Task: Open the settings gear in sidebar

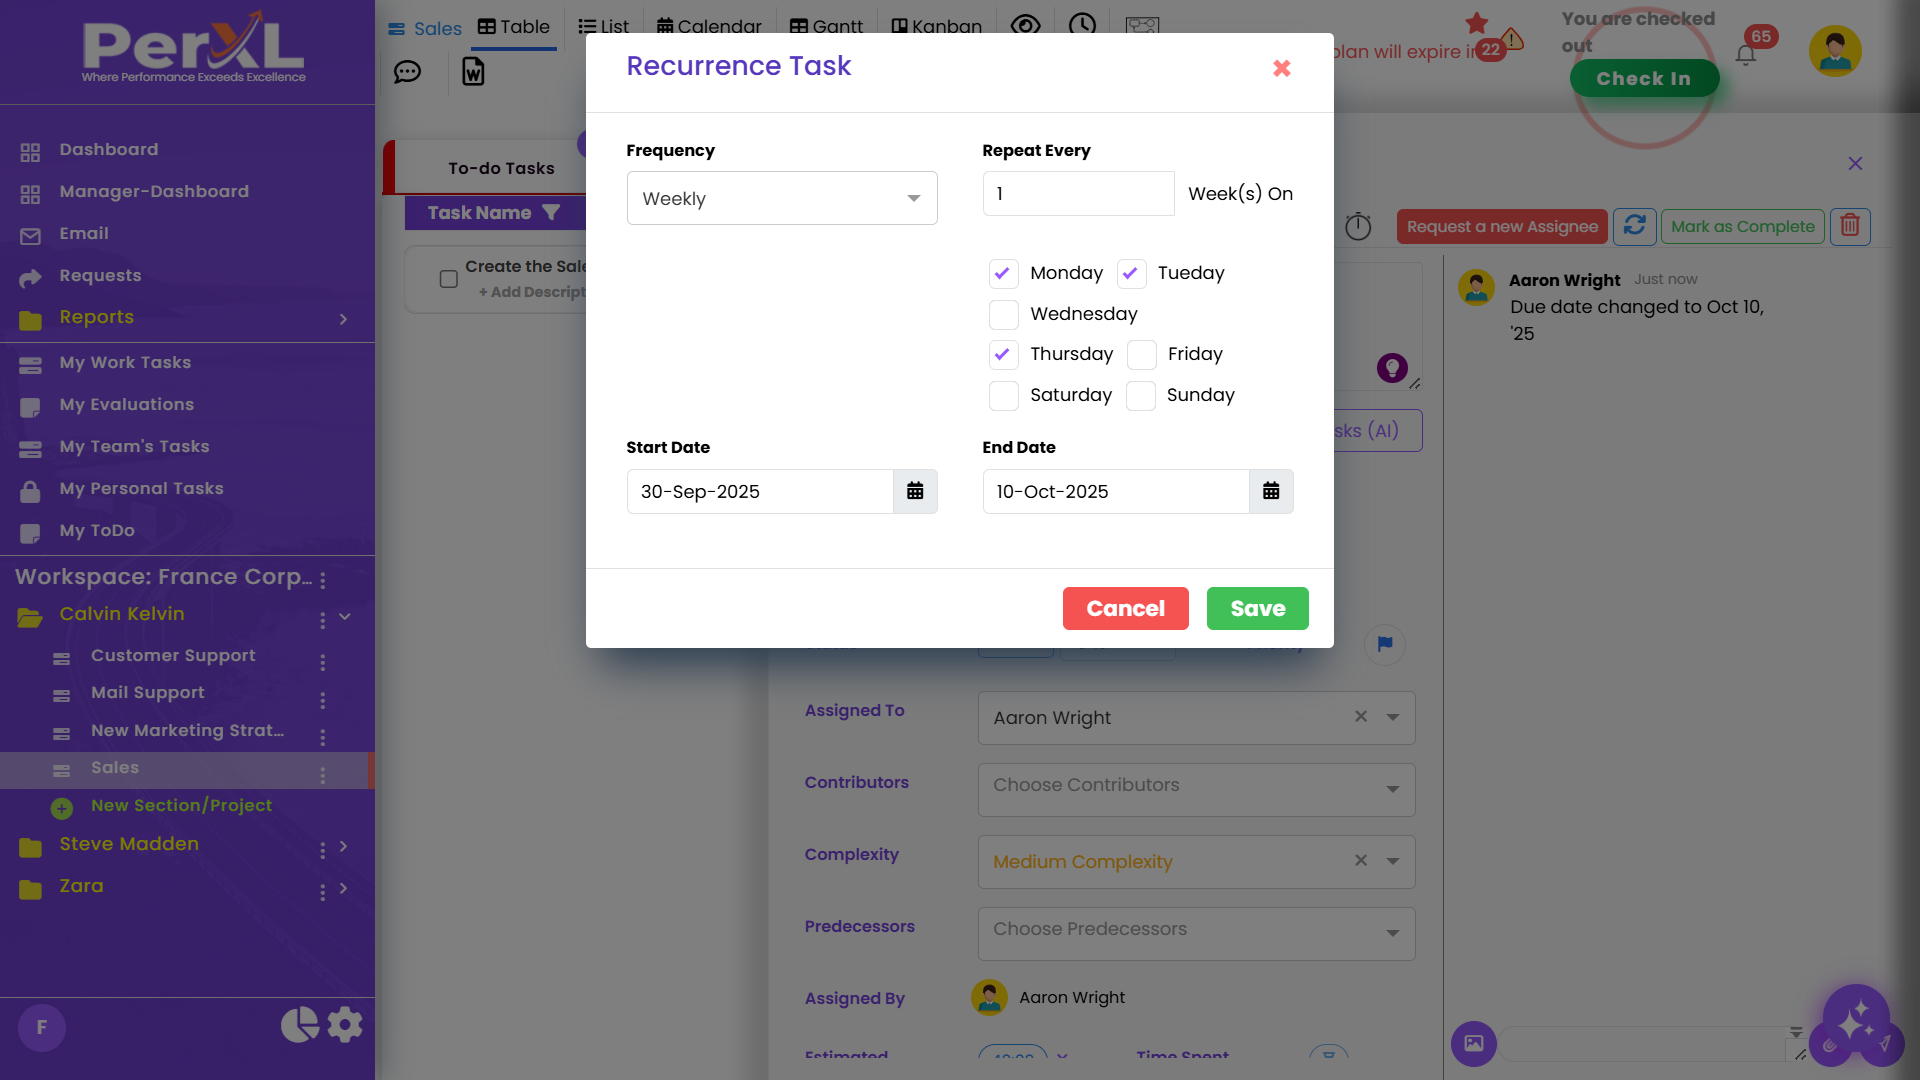Action: [345, 1025]
